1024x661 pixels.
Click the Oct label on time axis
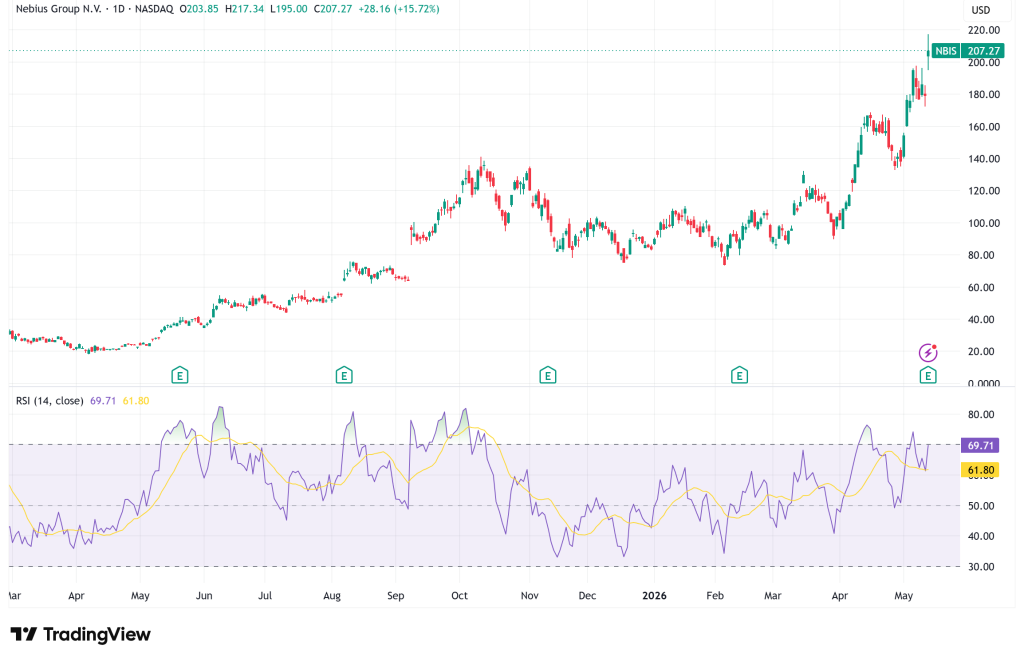(460, 596)
